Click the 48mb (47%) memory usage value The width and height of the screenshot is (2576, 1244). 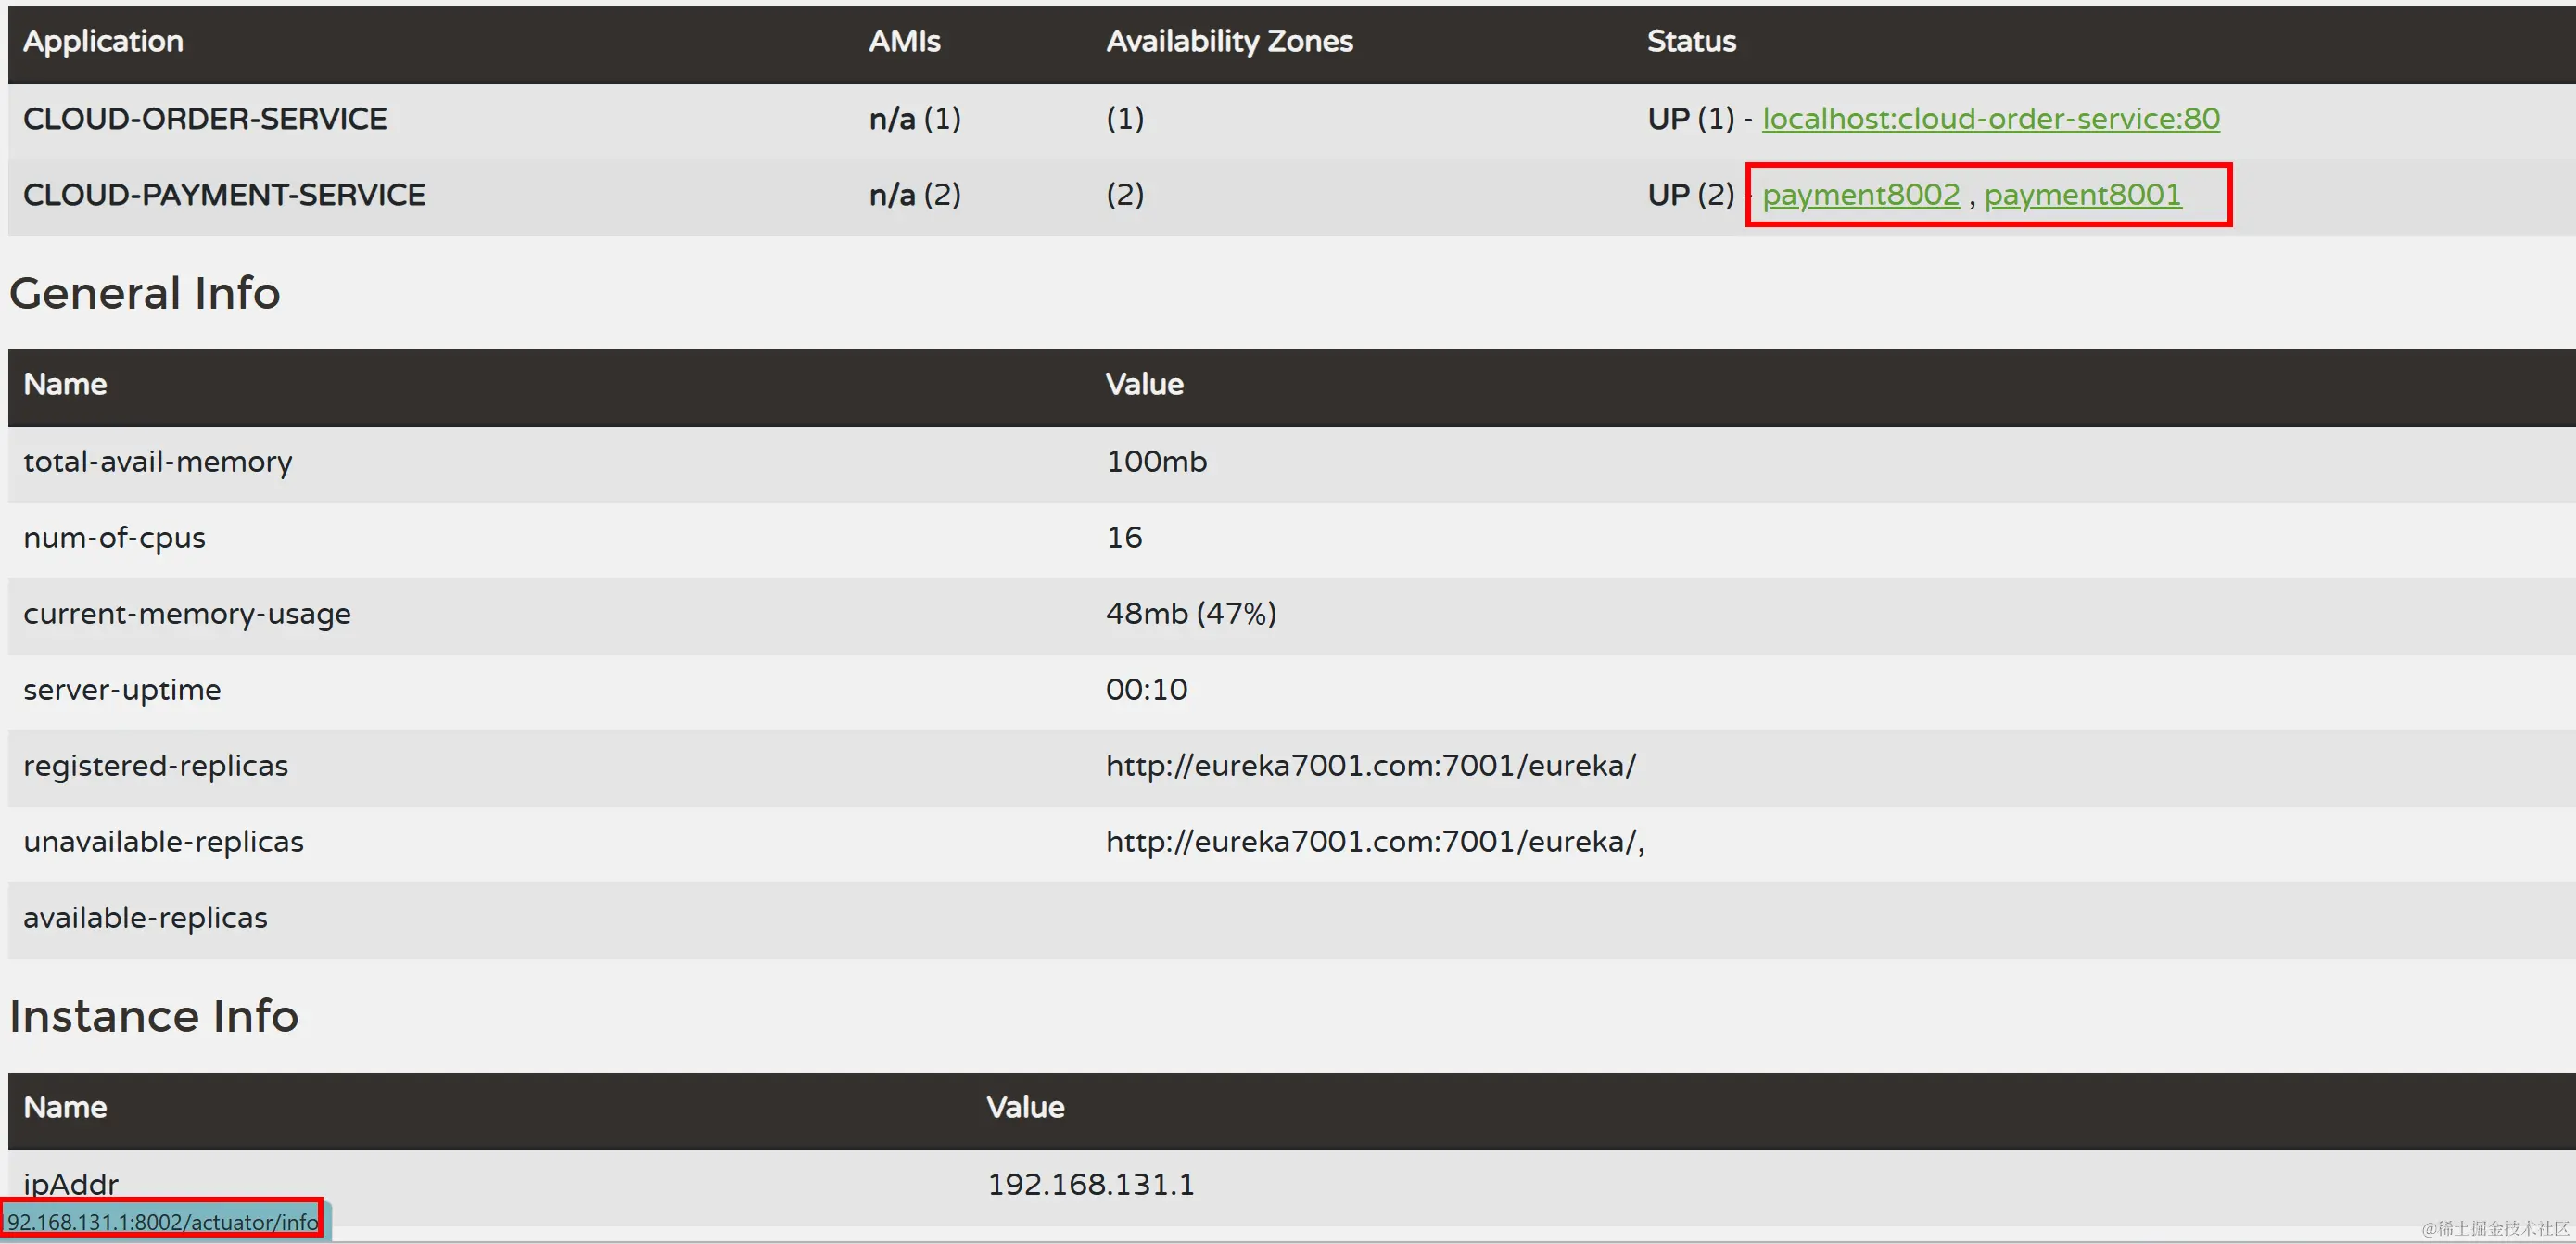pyautogui.click(x=1190, y=614)
